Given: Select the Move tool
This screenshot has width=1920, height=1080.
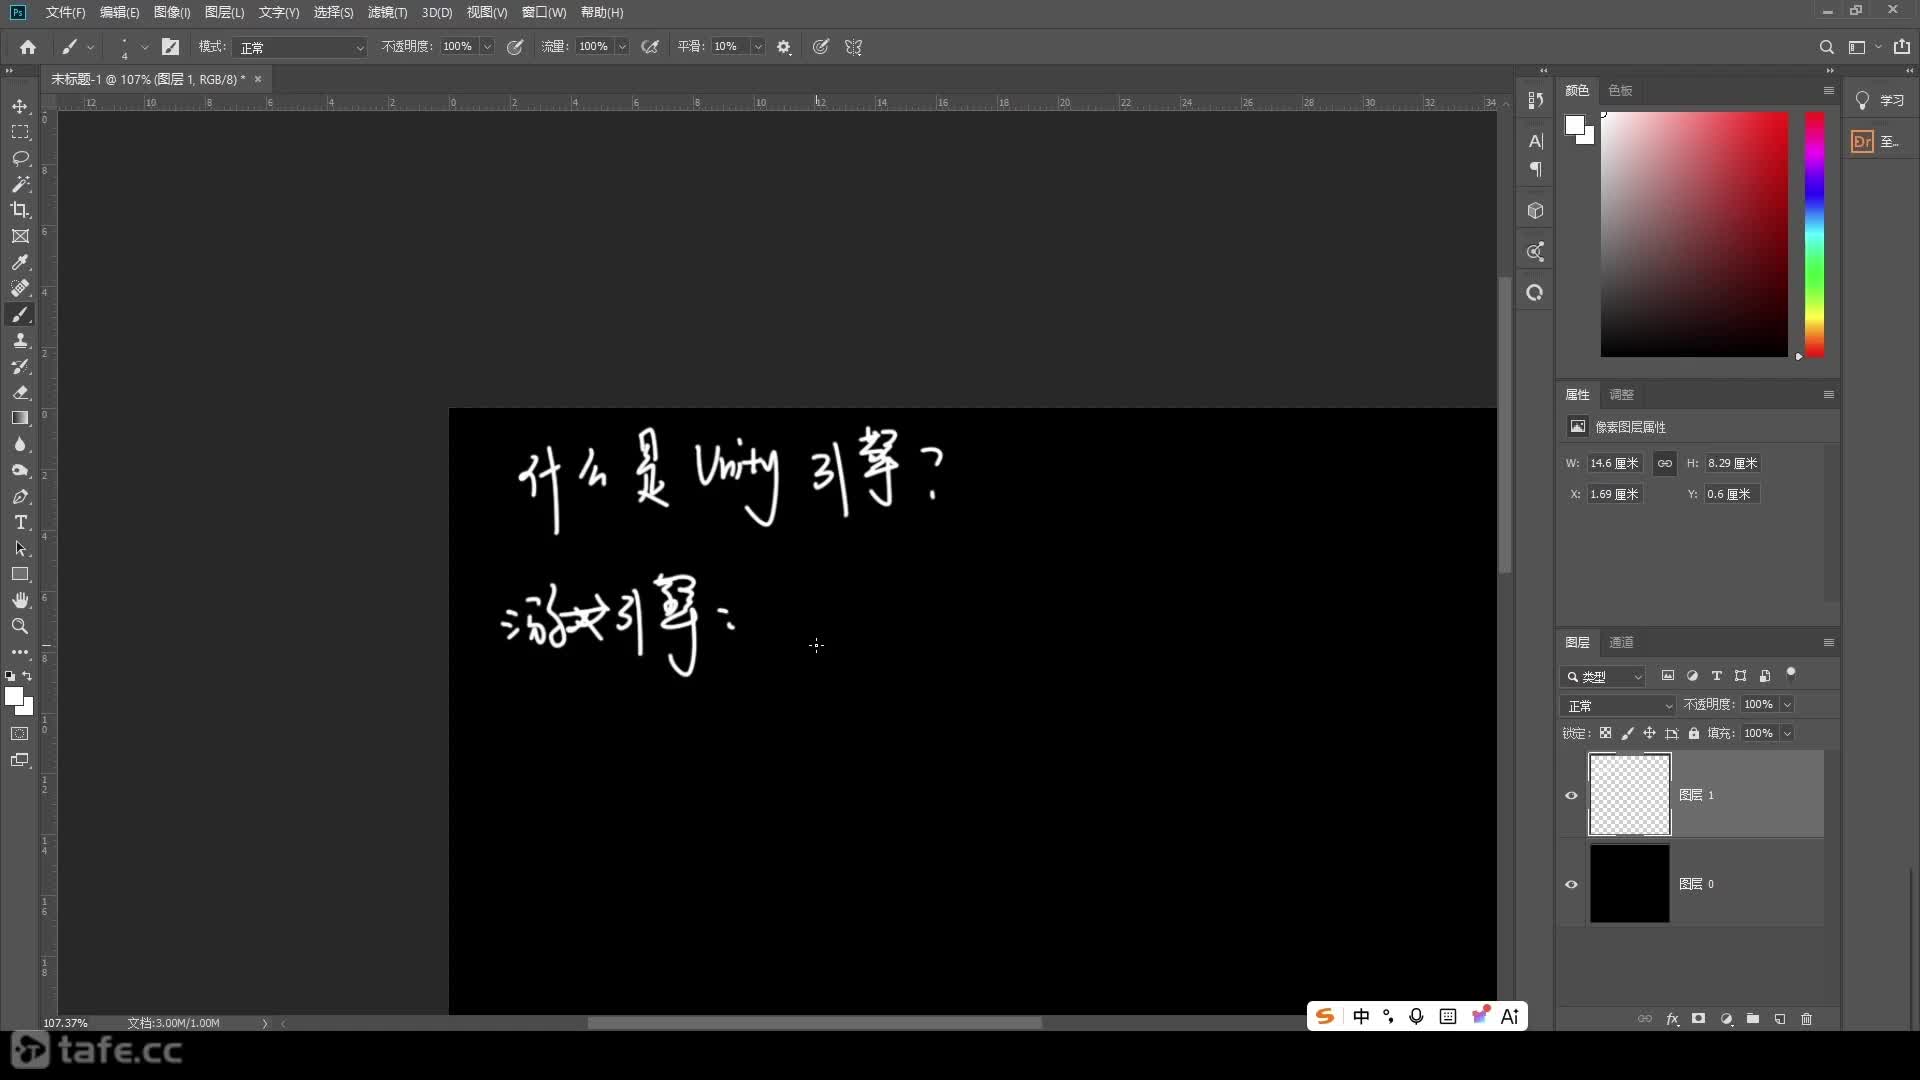Looking at the screenshot, I should (x=20, y=106).
